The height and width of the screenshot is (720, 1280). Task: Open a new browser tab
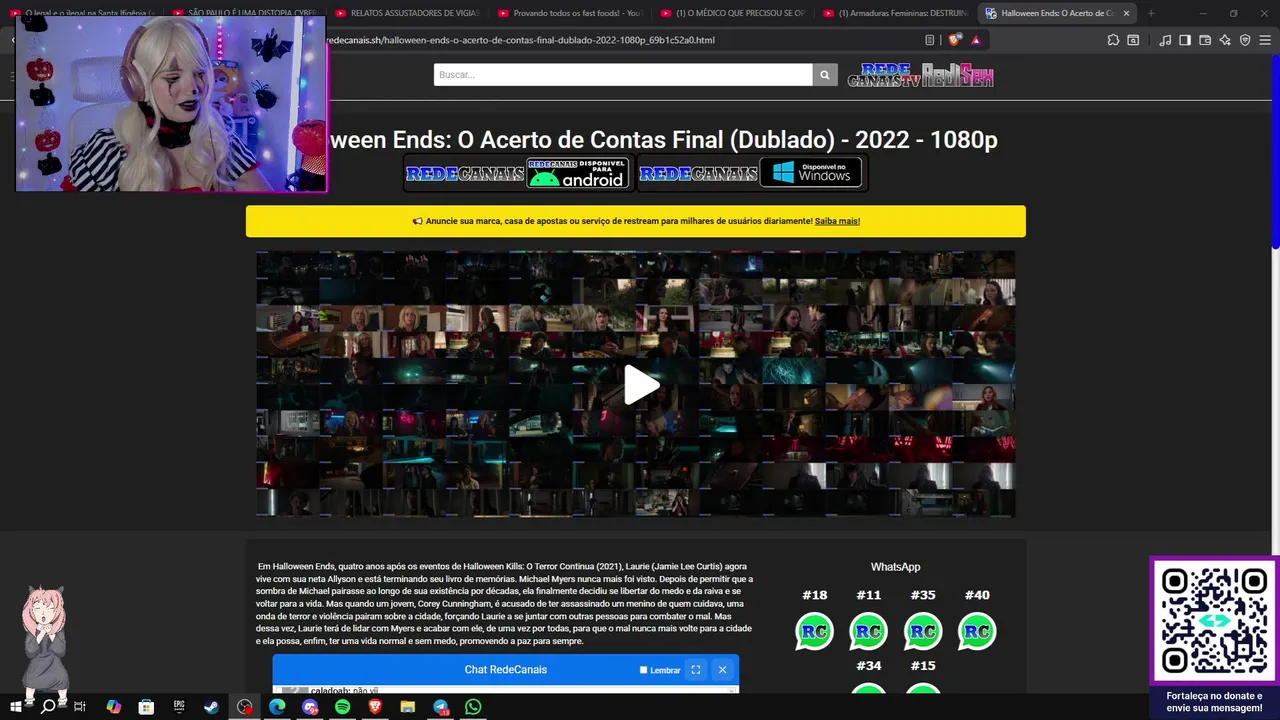(x=1151, y=13)
